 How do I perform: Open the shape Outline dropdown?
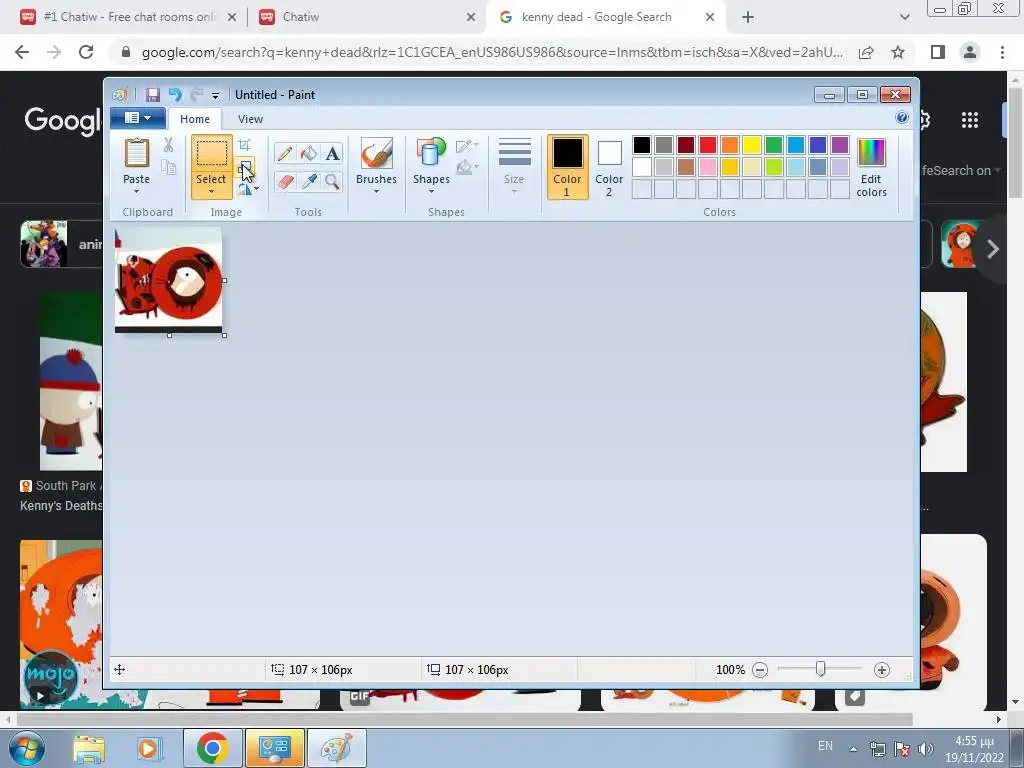pyautogui.click(x=467, y=145)
